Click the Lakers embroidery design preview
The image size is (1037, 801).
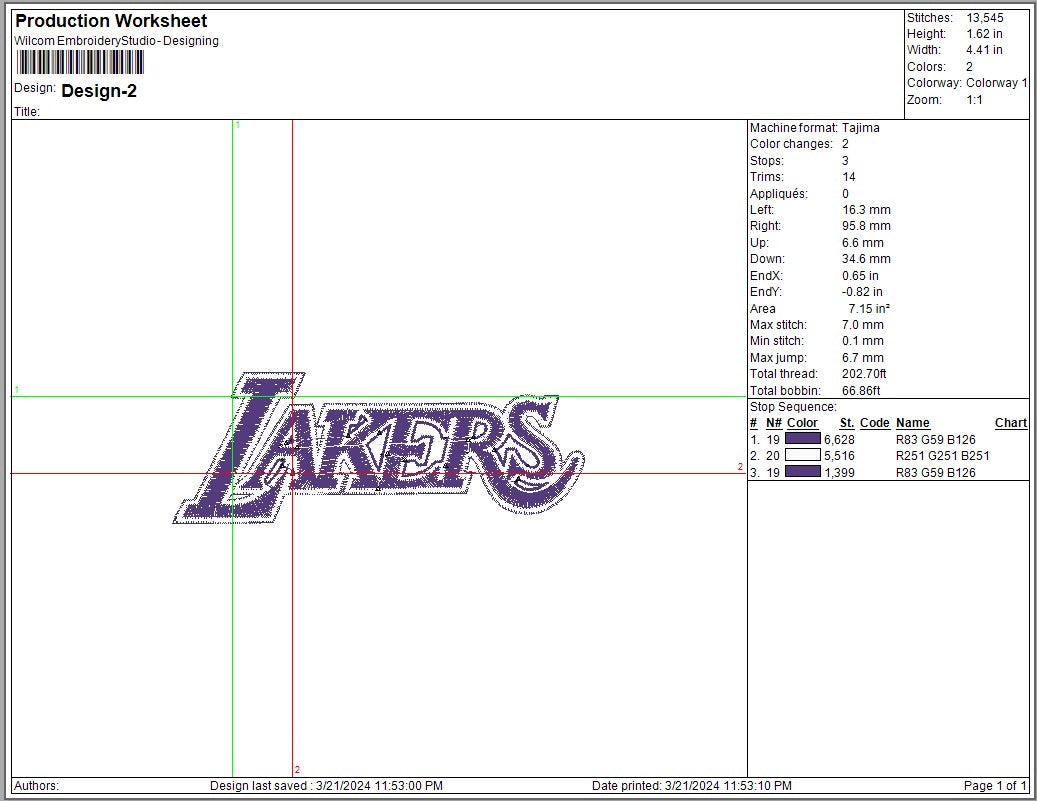click(378, 448)
